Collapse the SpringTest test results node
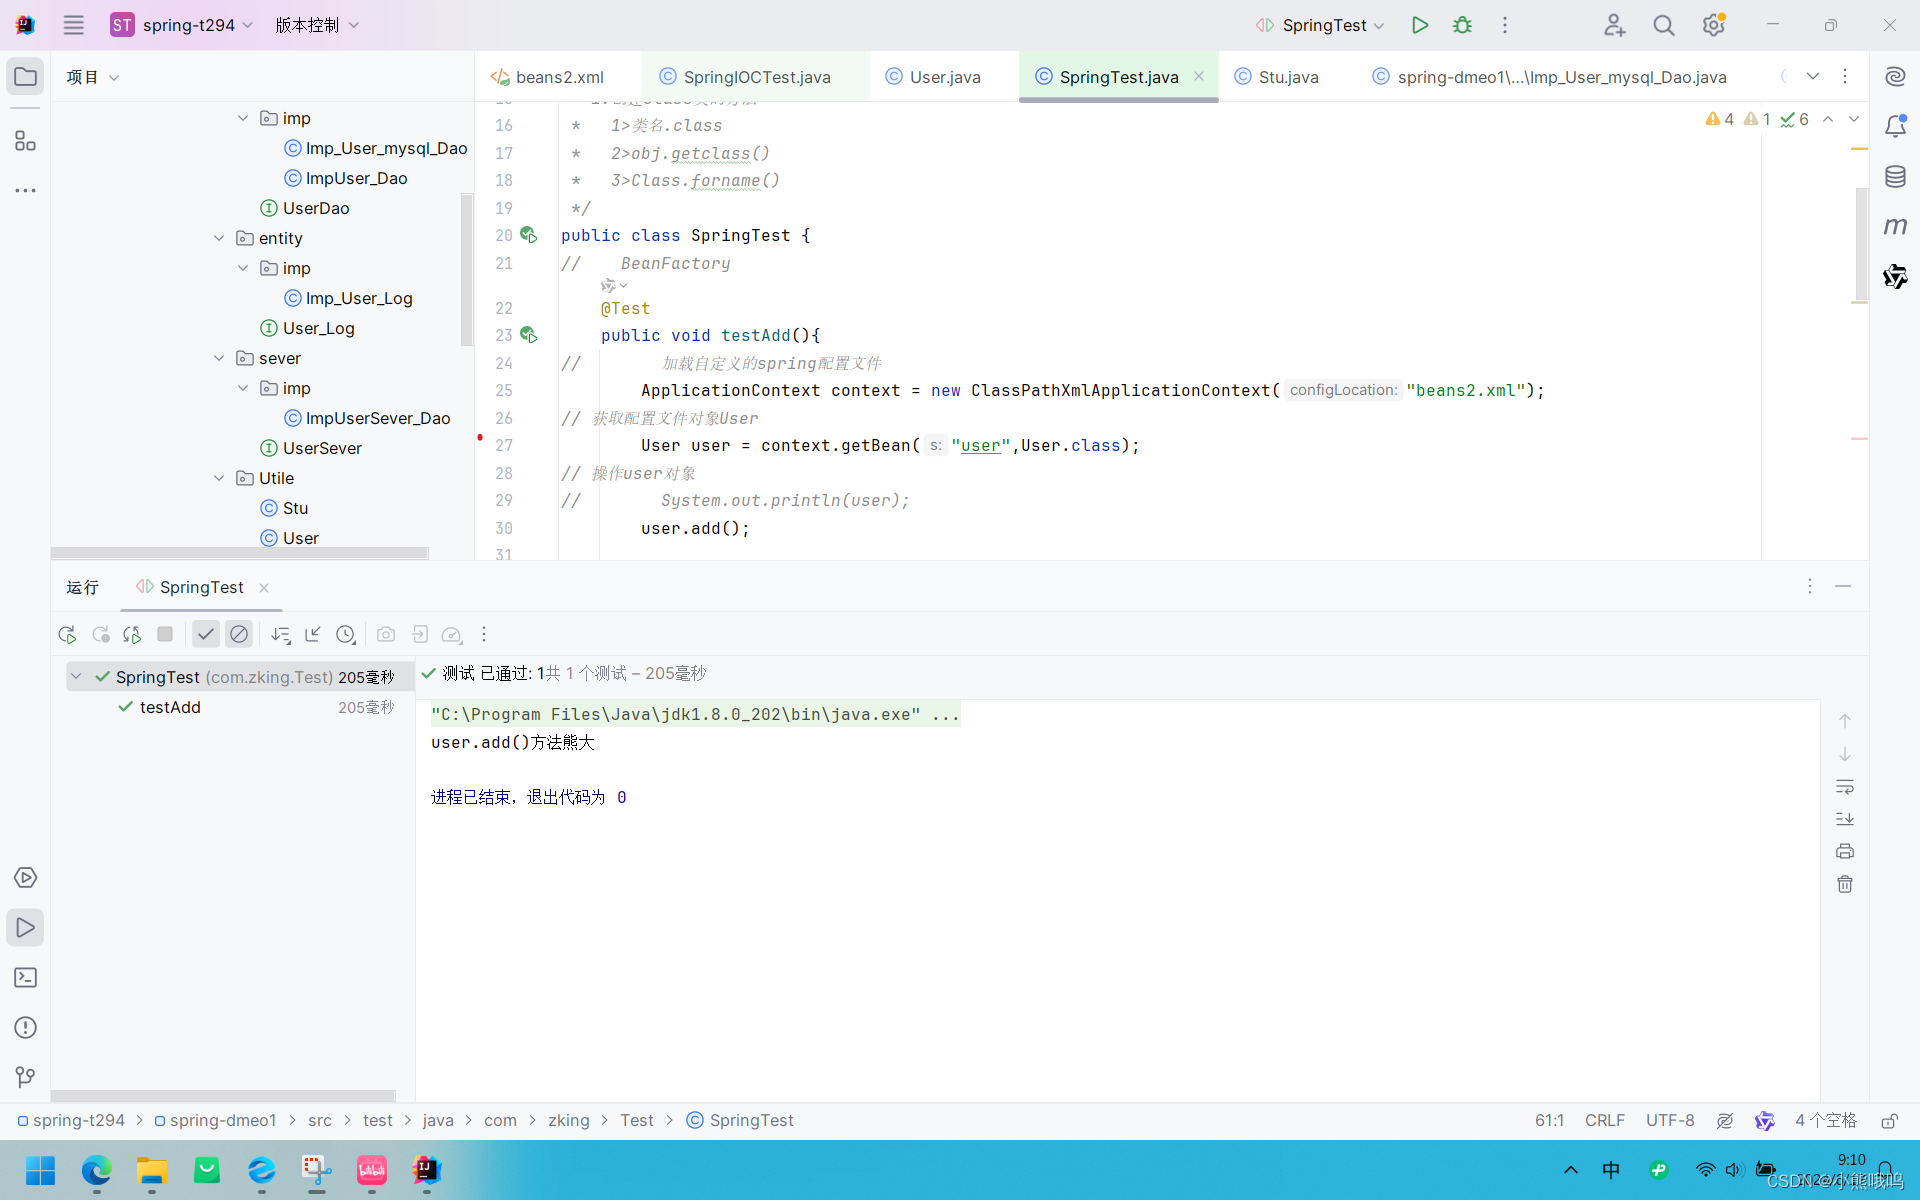This screenshot has width=1920, height=1200. point(76,677)
